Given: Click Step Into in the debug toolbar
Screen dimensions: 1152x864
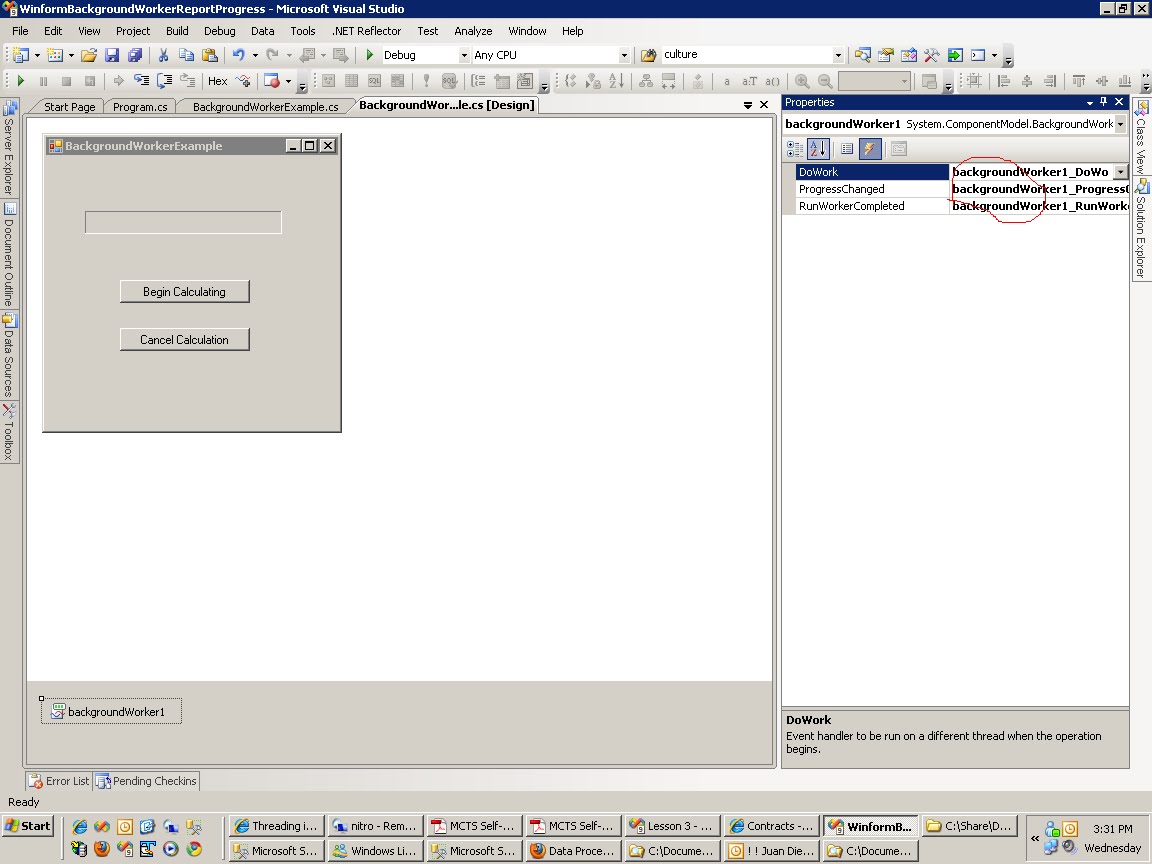Looking at the screenshot, I should pos(141,81).
